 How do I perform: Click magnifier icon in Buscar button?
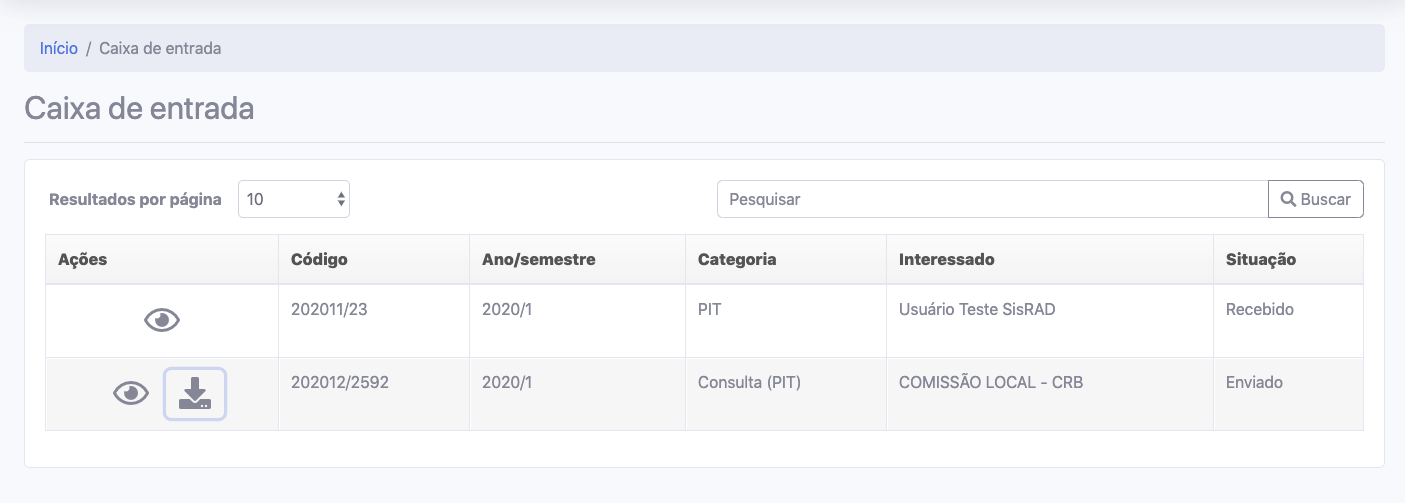pyautogui.click(x=1288, y=199)
